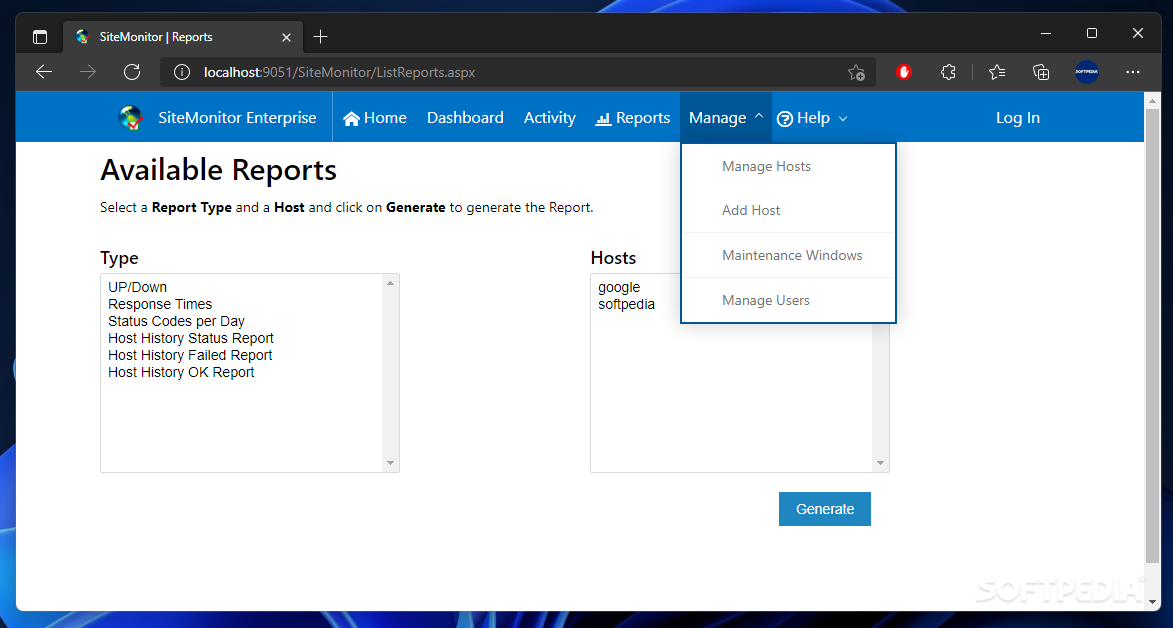The image size is (1173, 628).
Task: Select the softpedia host
Action: [627, 304]
